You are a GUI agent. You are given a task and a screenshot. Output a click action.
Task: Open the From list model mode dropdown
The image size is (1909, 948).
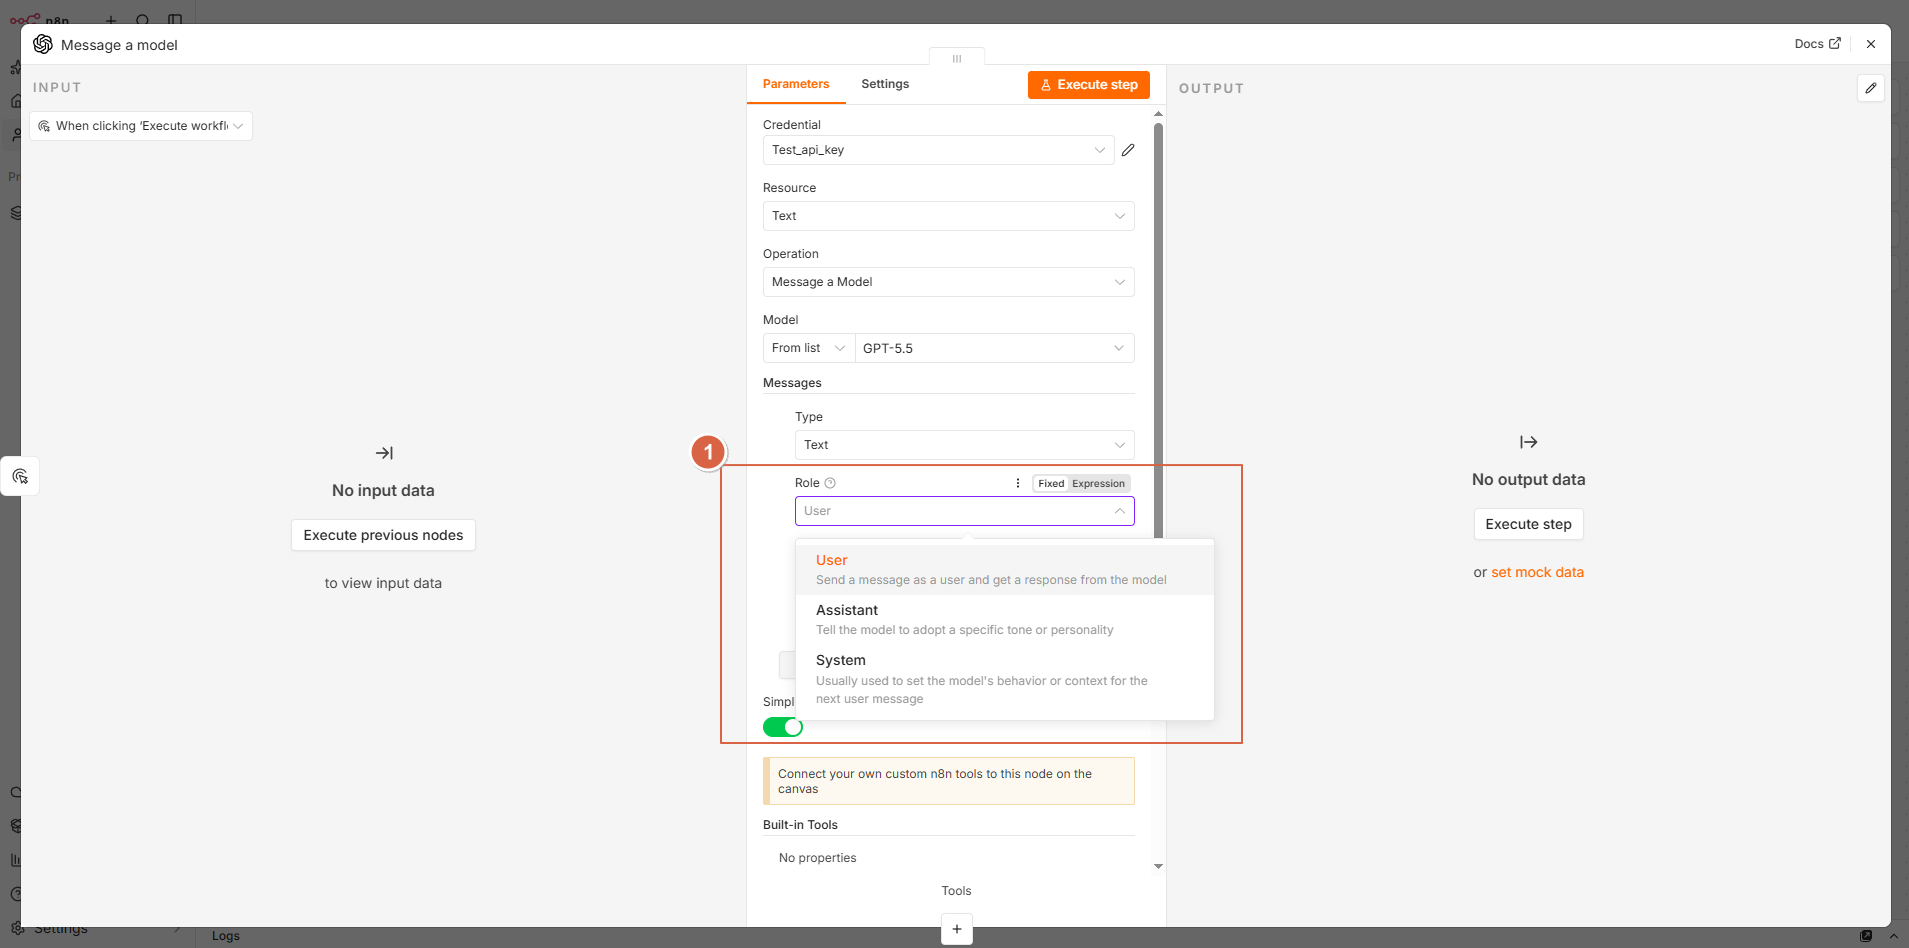tap(809, 348)
